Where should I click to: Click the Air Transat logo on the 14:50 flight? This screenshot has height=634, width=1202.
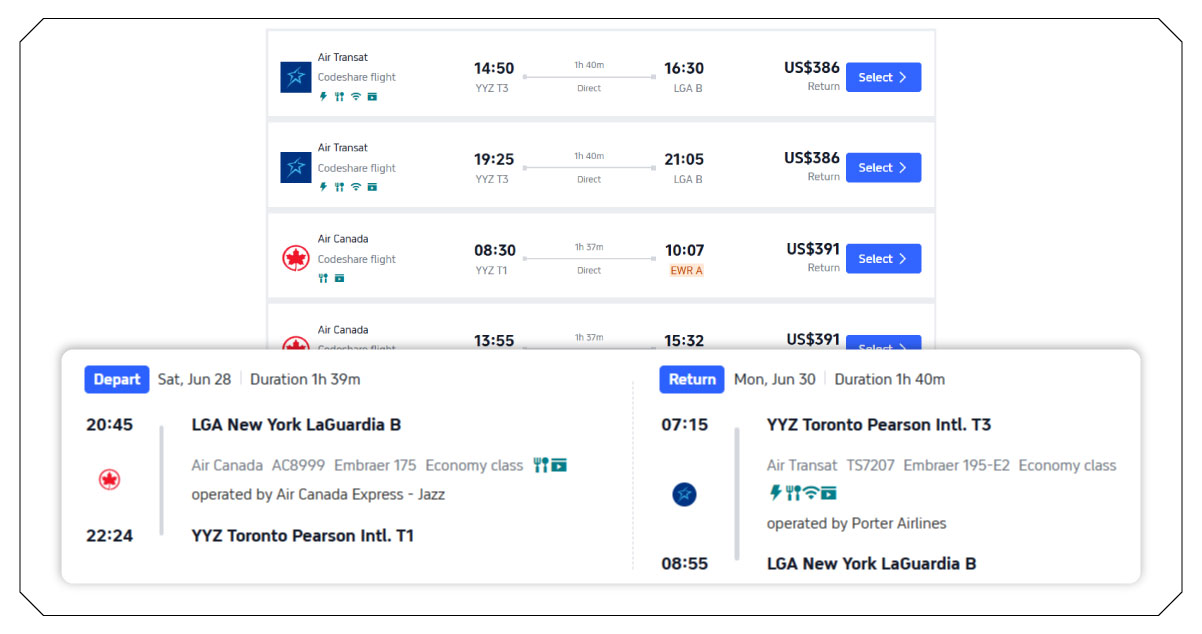[296, 77]
